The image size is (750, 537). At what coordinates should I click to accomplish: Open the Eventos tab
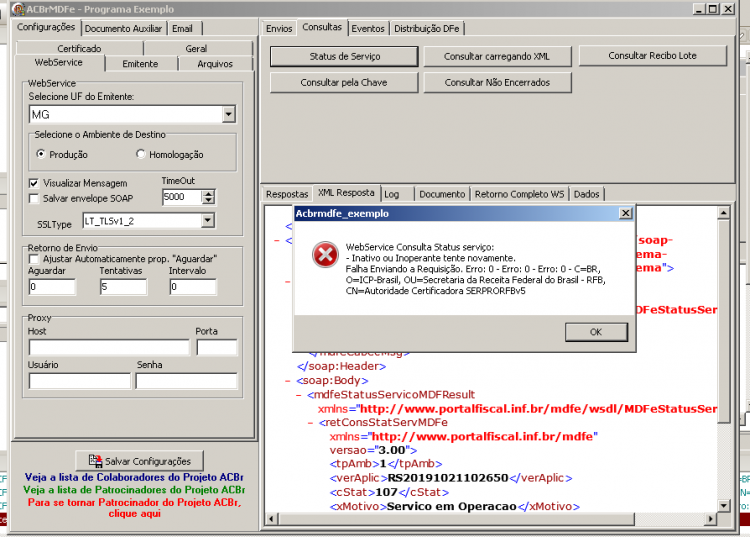click(x=368, y=29)
